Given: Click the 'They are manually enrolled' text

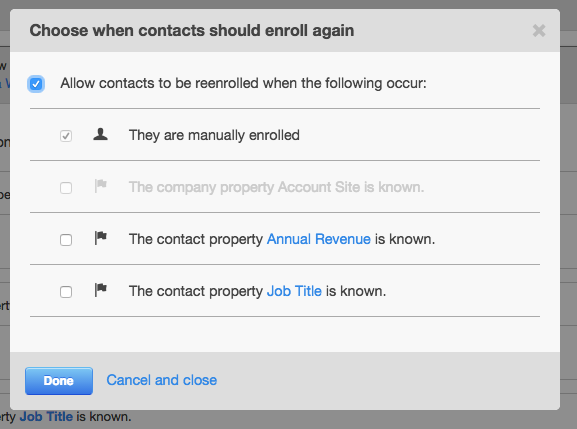Looking at the screenshot, I should click(214, 135).
